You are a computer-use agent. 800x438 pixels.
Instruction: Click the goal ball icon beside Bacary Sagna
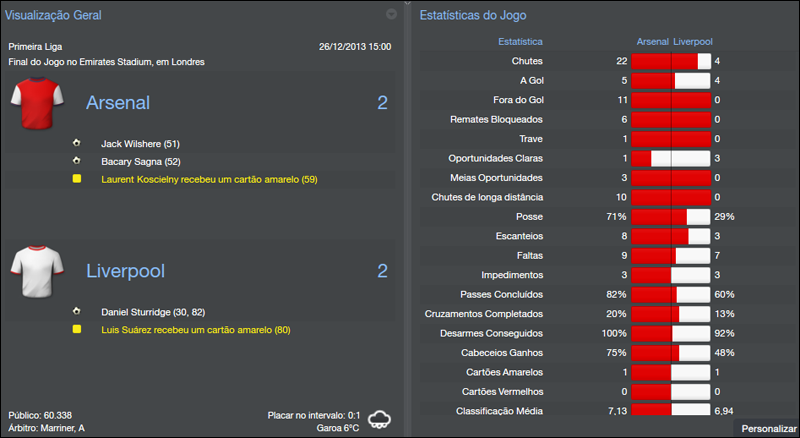click(77, 161)
